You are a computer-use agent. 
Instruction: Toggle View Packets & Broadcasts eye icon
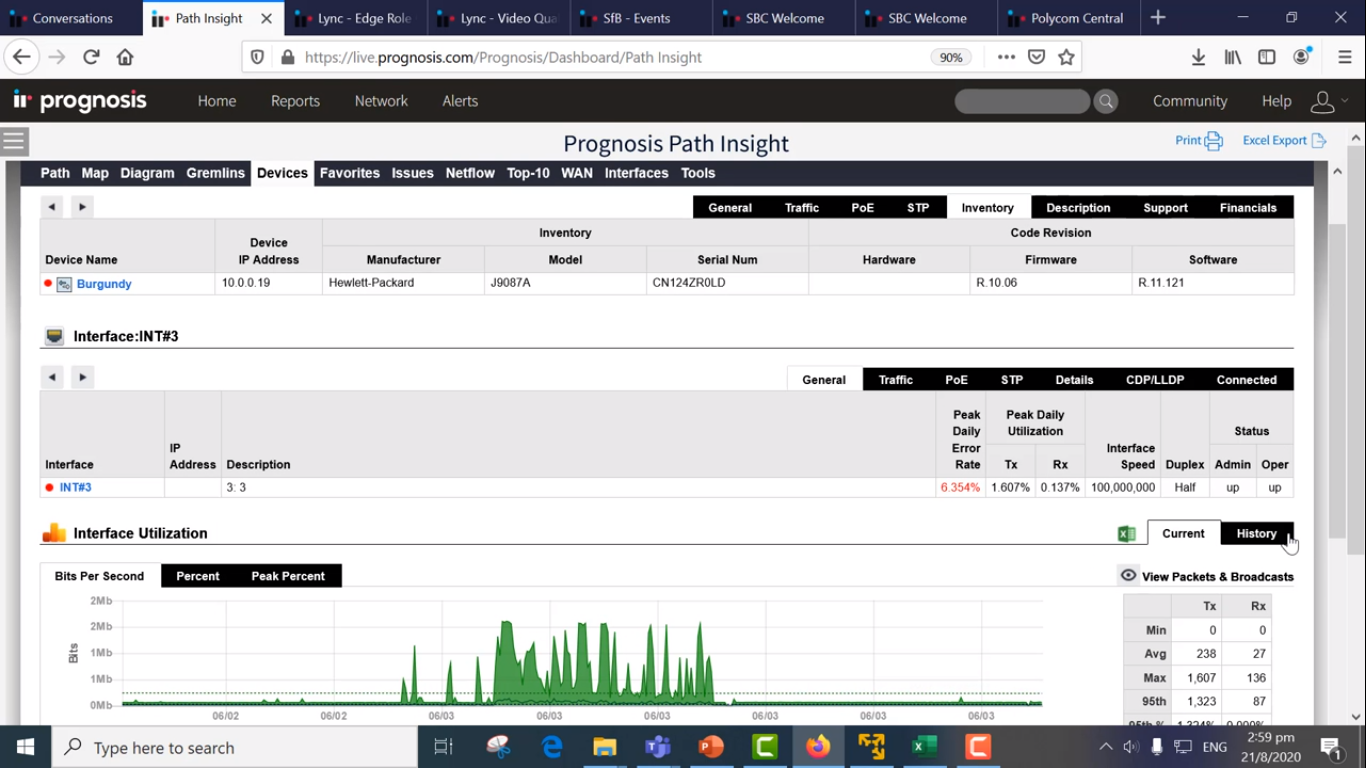coord(1128,576)
